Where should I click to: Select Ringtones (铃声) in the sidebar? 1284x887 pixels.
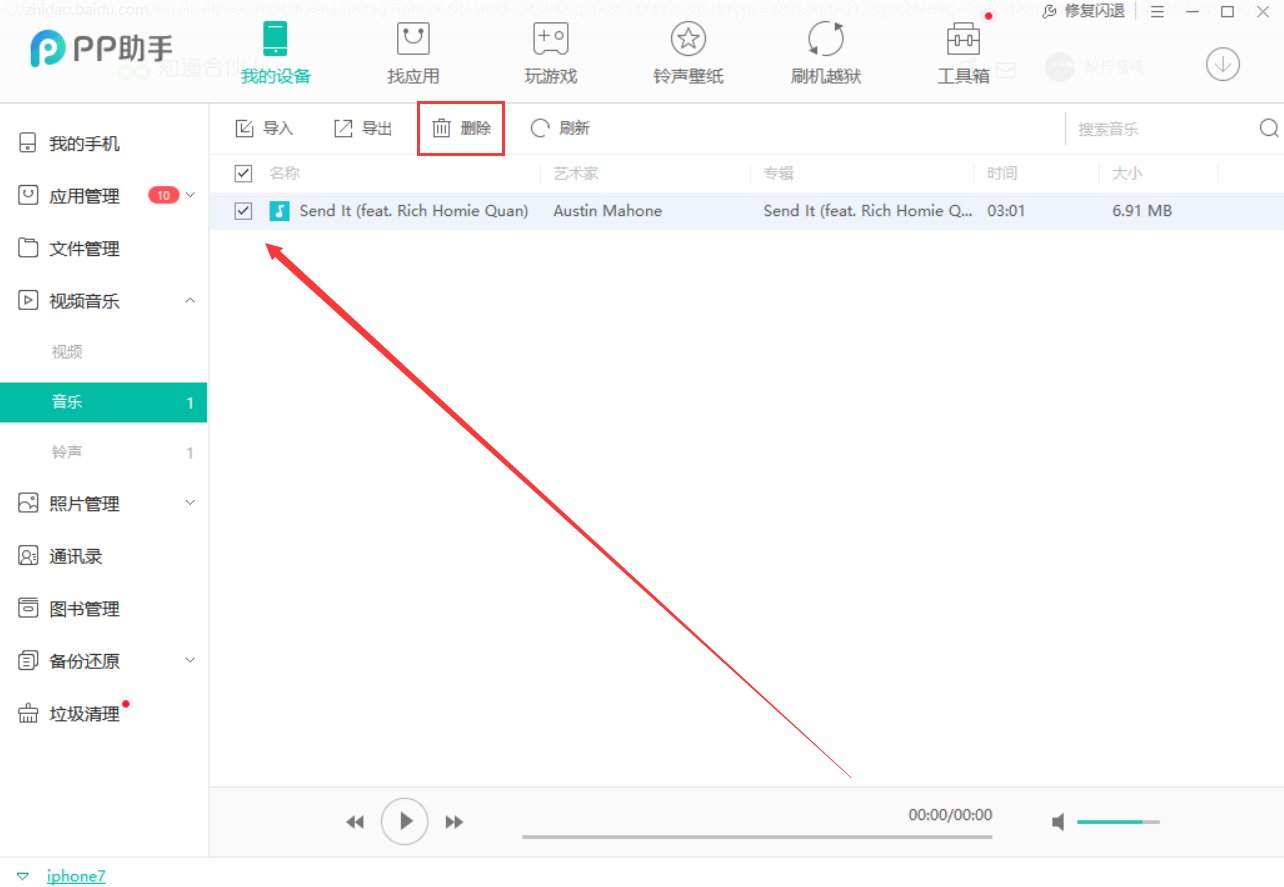point(67,453)
